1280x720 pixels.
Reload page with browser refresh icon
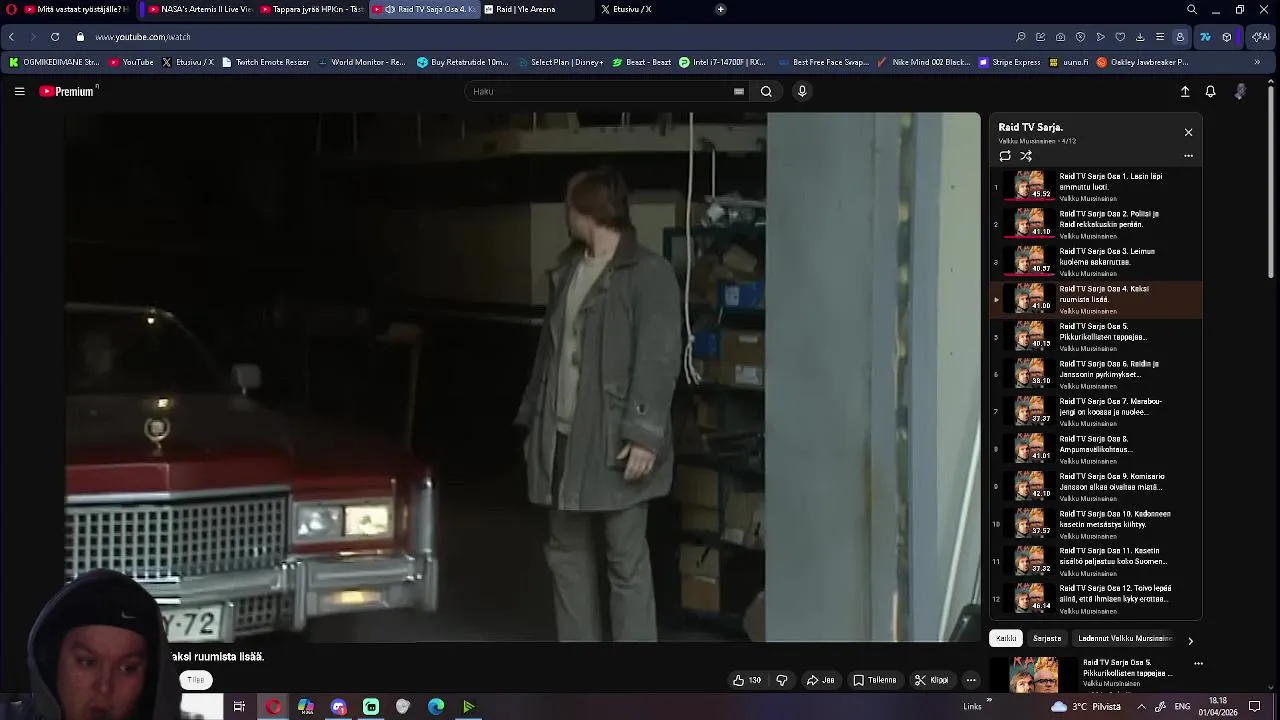(x=55, y=37)
